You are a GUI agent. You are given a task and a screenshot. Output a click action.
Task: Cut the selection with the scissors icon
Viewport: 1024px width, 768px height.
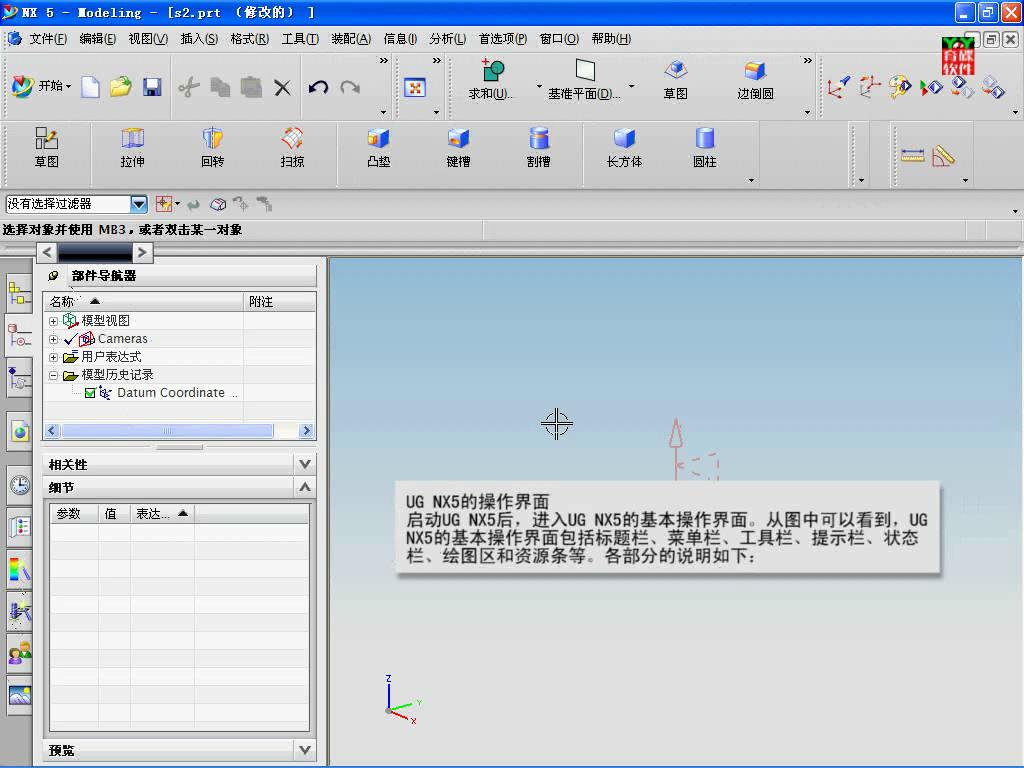pyautogui.click(x=189, y=87)
